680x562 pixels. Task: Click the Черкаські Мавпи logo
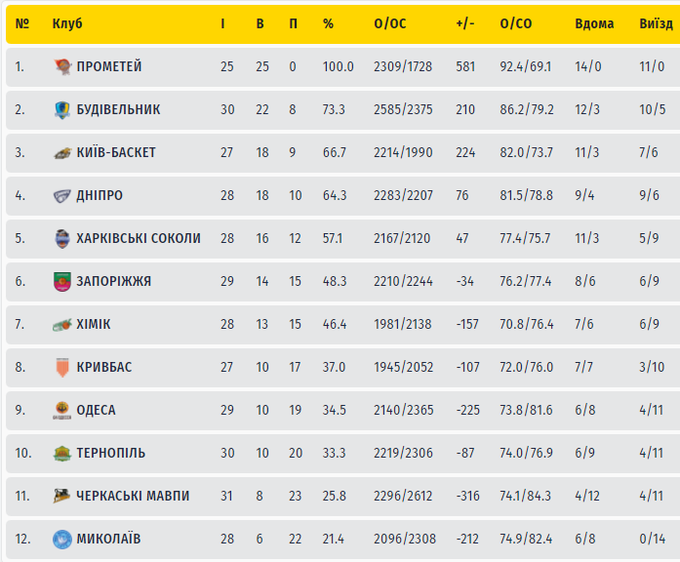point(62,496)
